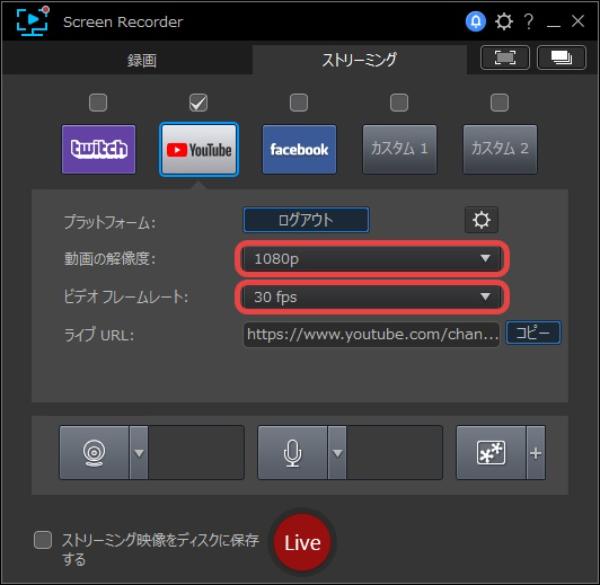Enable the Facebook checkbox
This screenshot has width=600, height=585.
[x=299, y=103]
